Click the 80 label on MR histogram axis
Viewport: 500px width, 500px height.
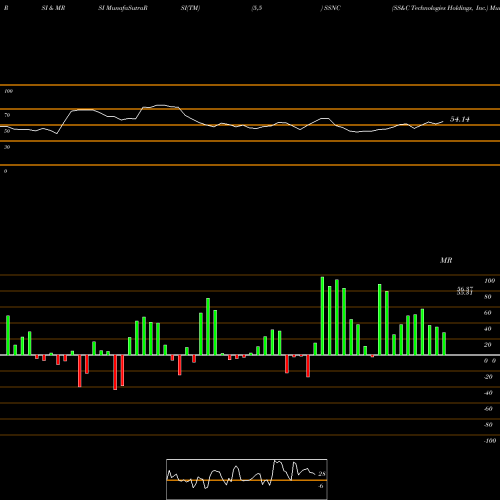(x=488, y=297)
